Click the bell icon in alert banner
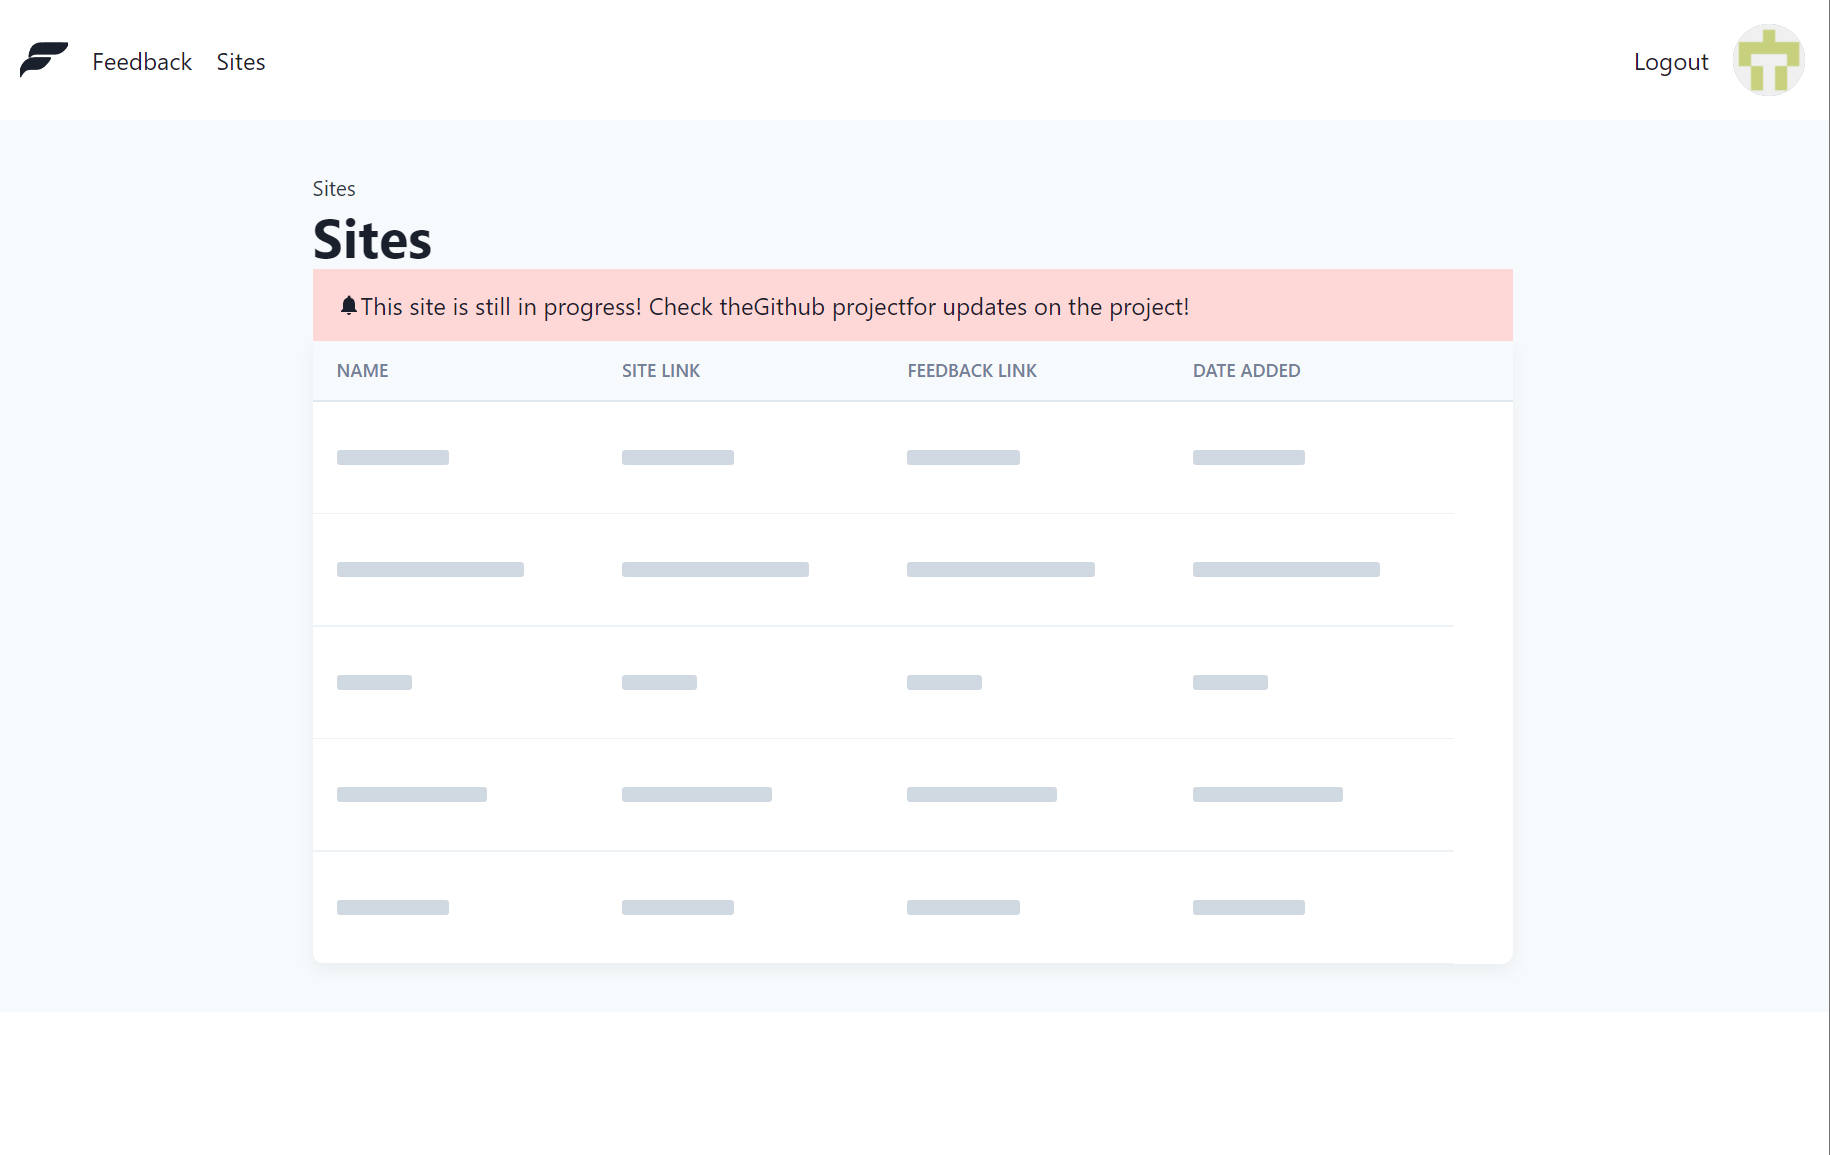 click(x=348, y=306)
